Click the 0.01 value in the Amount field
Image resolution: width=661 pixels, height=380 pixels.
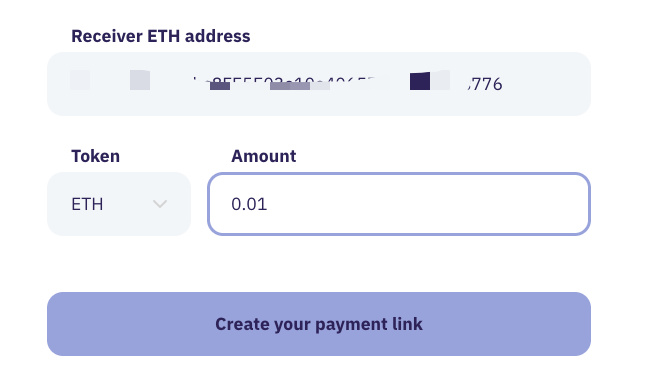(x=249, y=204)
